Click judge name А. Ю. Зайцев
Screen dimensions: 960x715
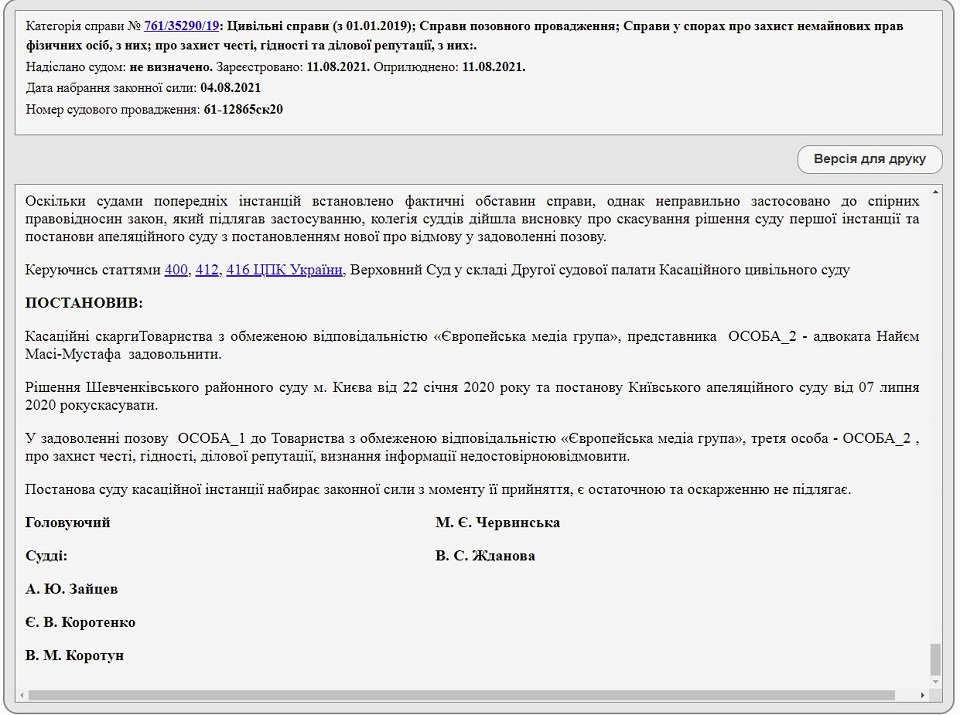pyautogui.click(x=72, y=589)
